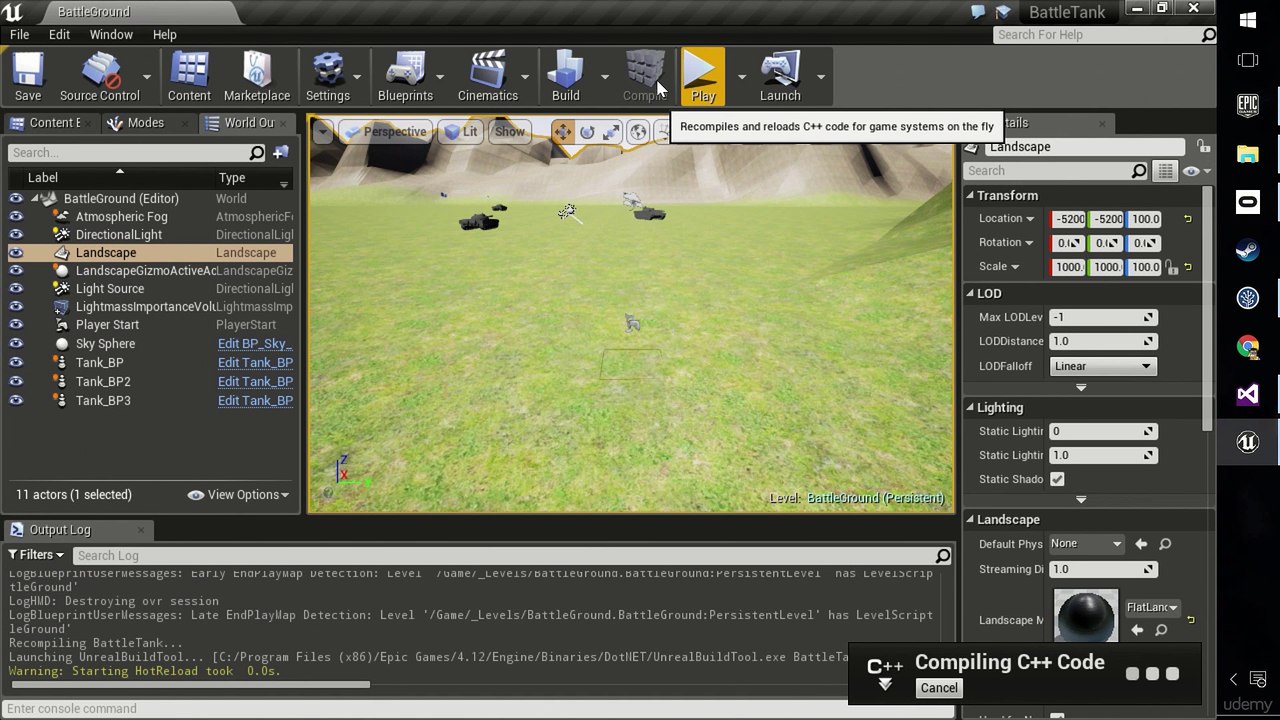
Task: Collapse the BattleGround (Editor) tree node
Action: 35,199
